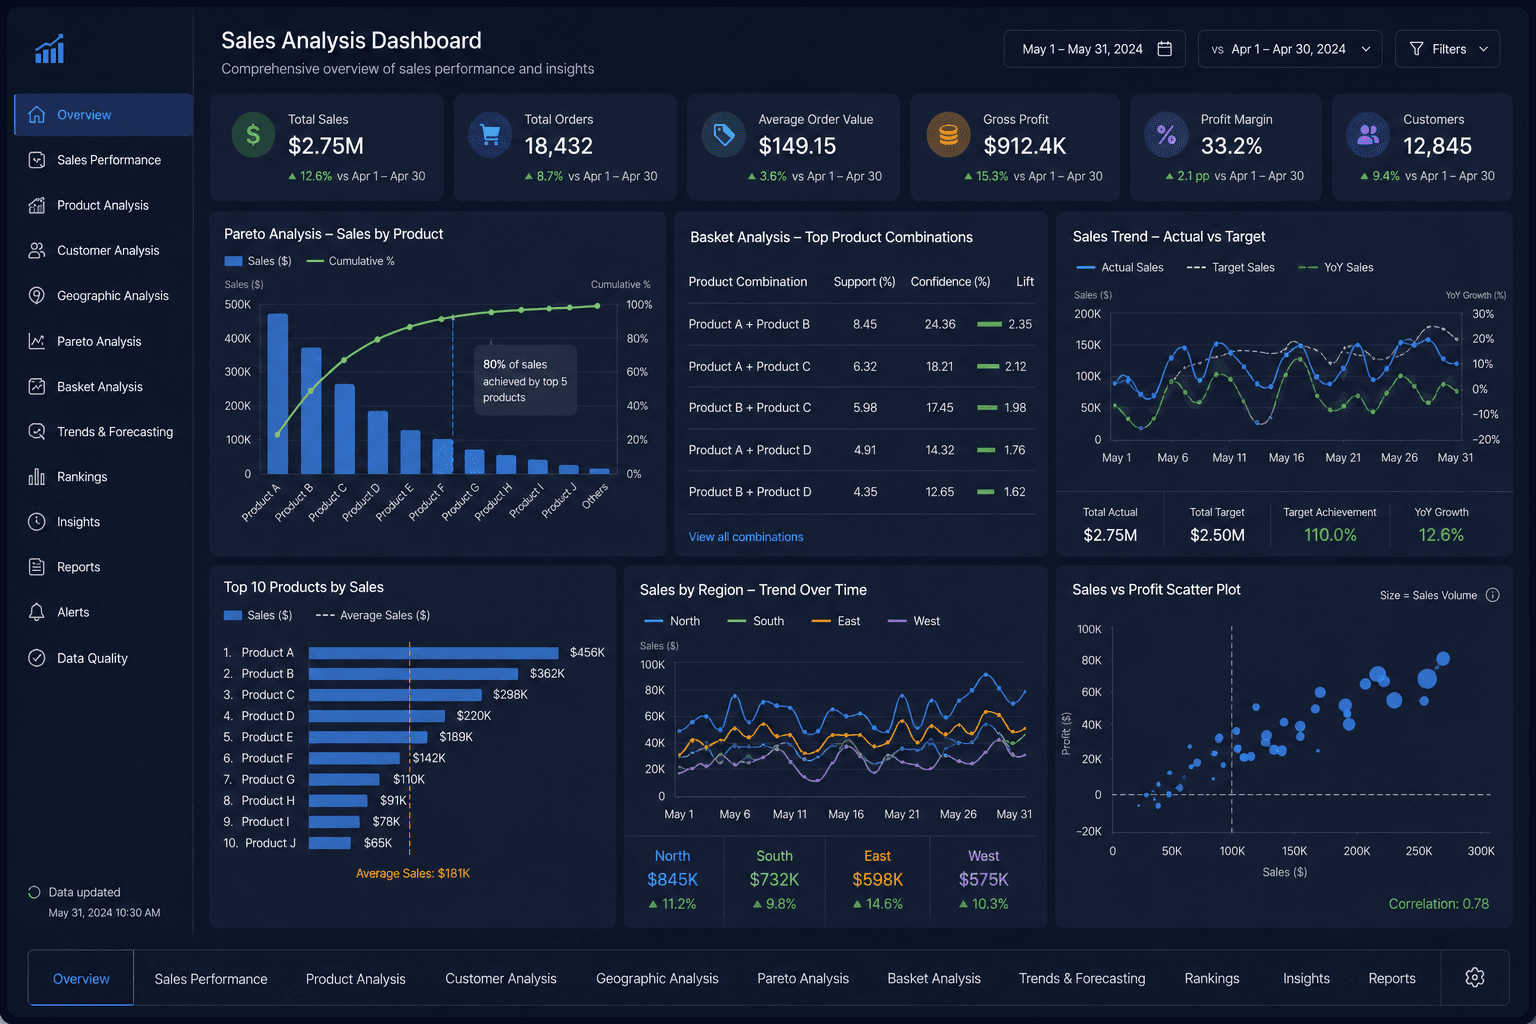Click the North region total $845K
This screenshot has height=1024, width=1536.
click(x=672, y=879)
